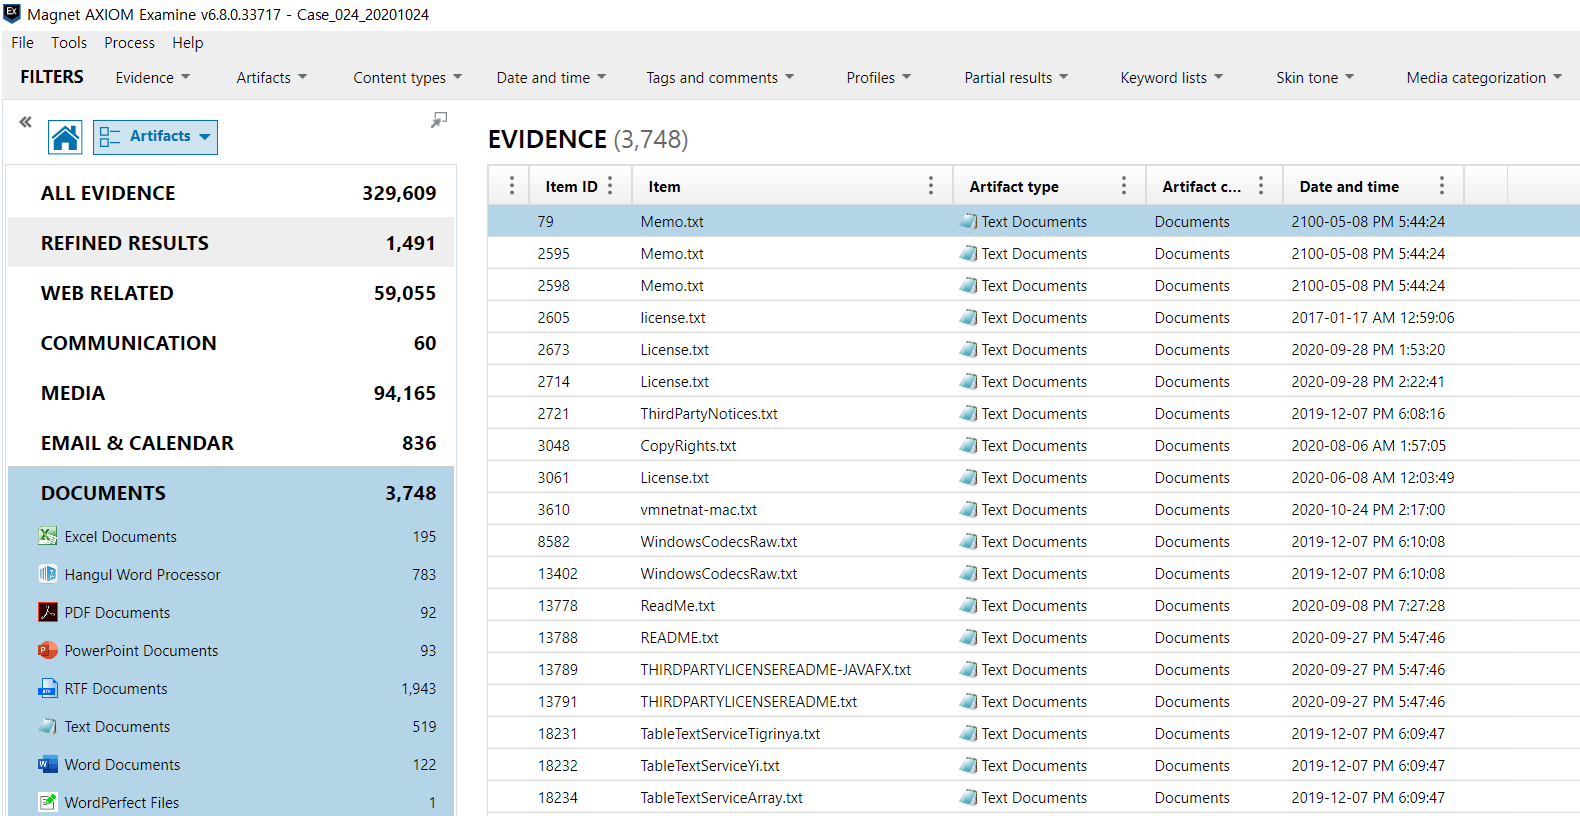Click the Magnet AXIOM app icon in title bar
The image size is (1580, 816).
[12, 13]
